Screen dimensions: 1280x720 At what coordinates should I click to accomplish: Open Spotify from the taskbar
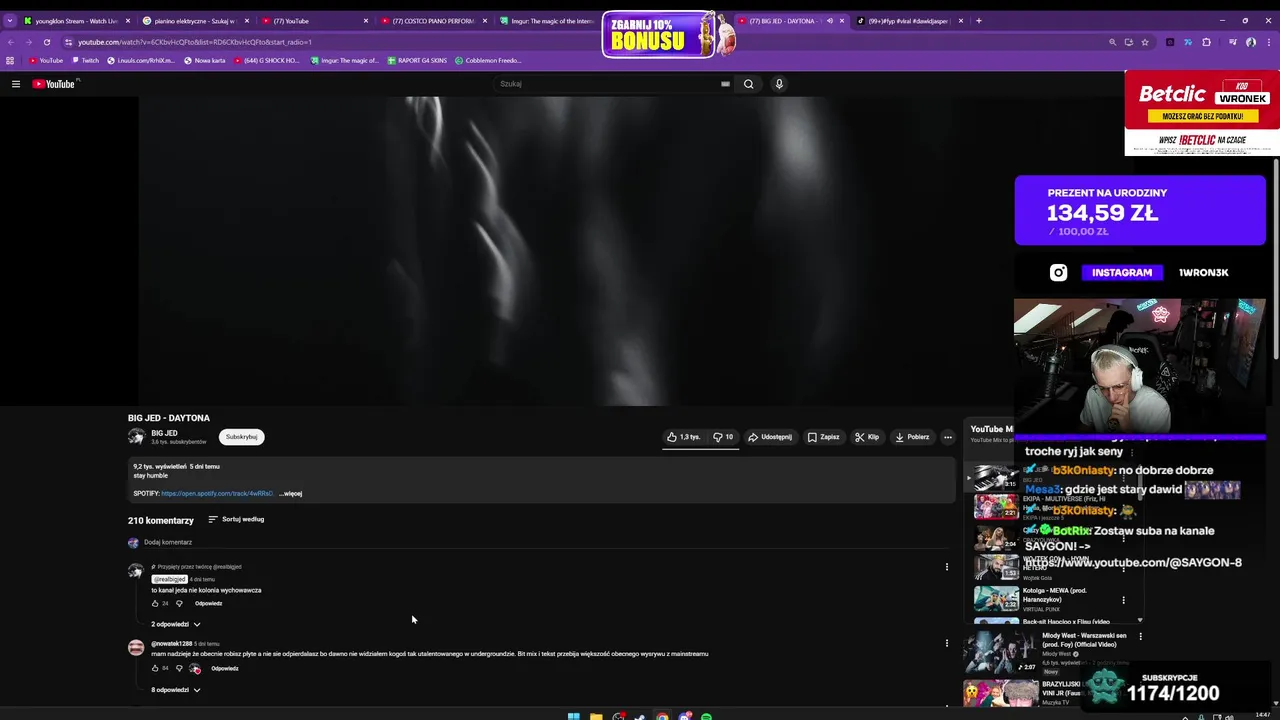[x=706, y=716]
